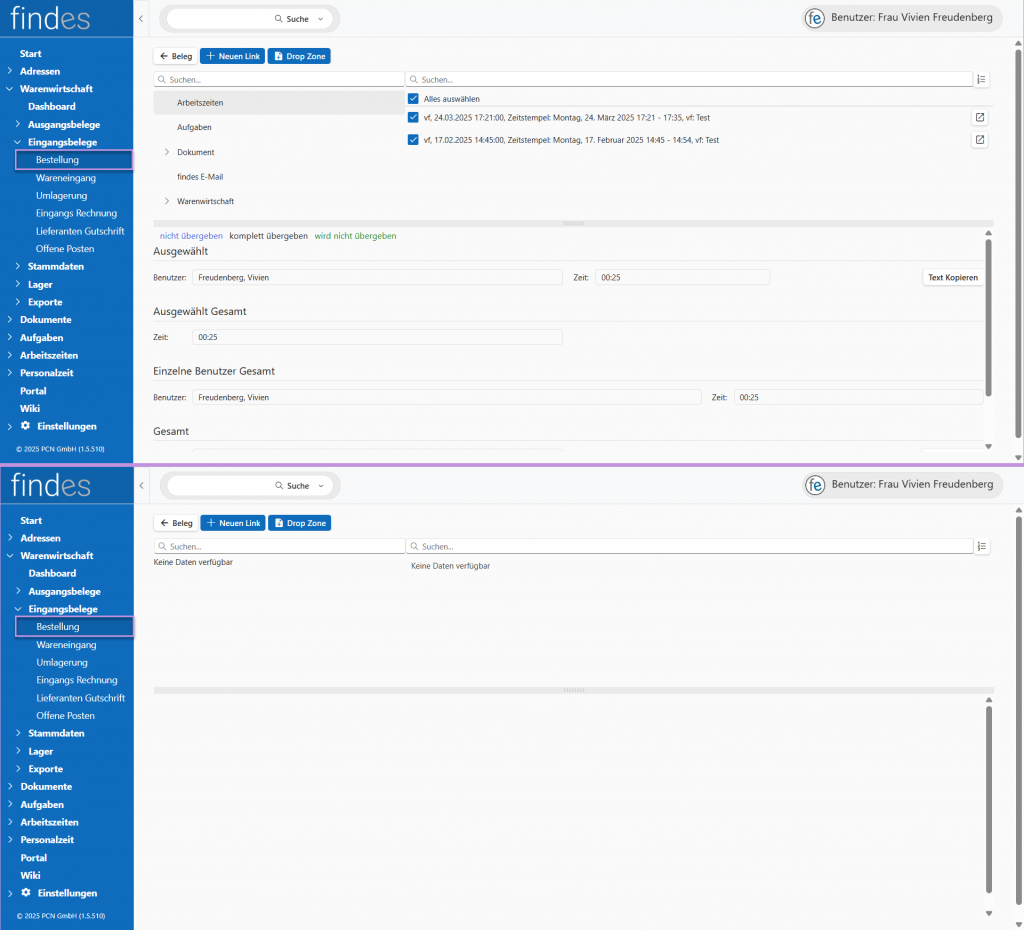The width and height of the screenshot is (1024, 930).
Task: Expand the Dokument node in link tree
Action: click(166, 152)
